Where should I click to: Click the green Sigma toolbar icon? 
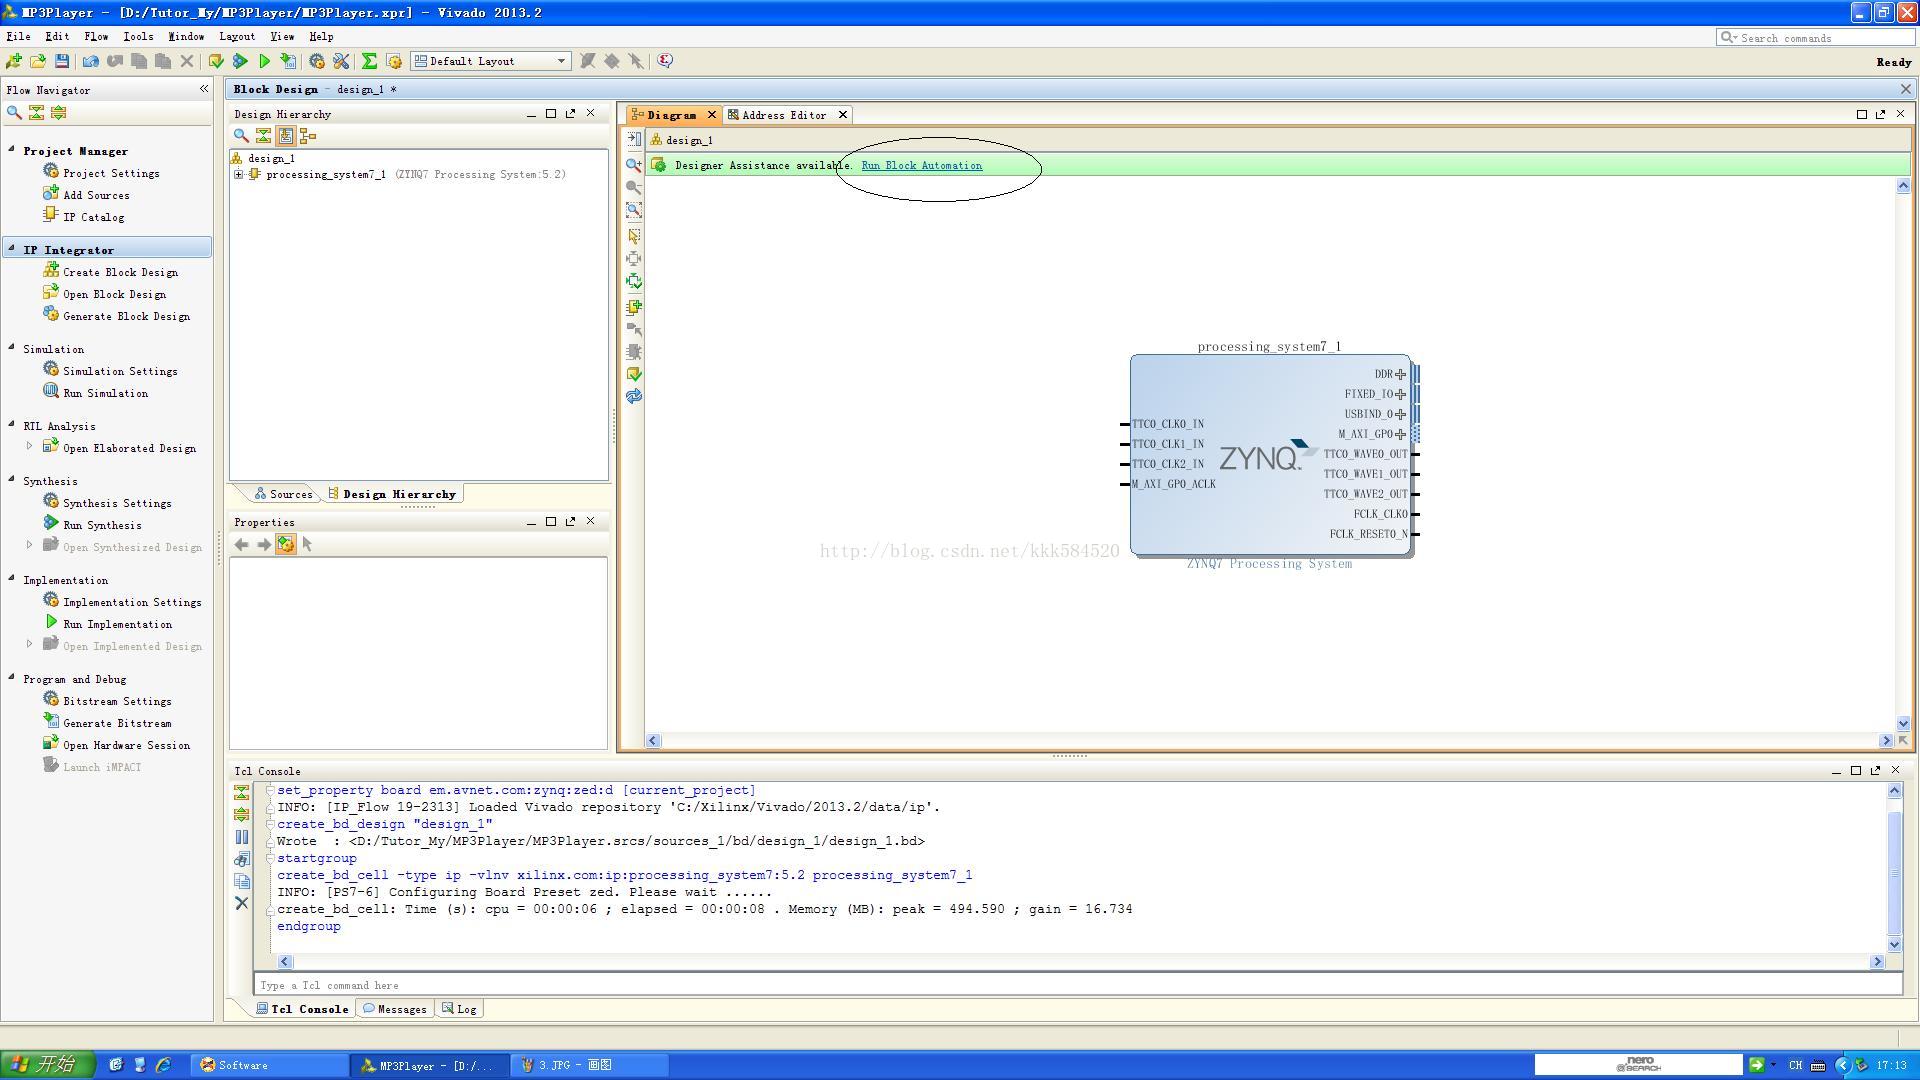point(369,61)
